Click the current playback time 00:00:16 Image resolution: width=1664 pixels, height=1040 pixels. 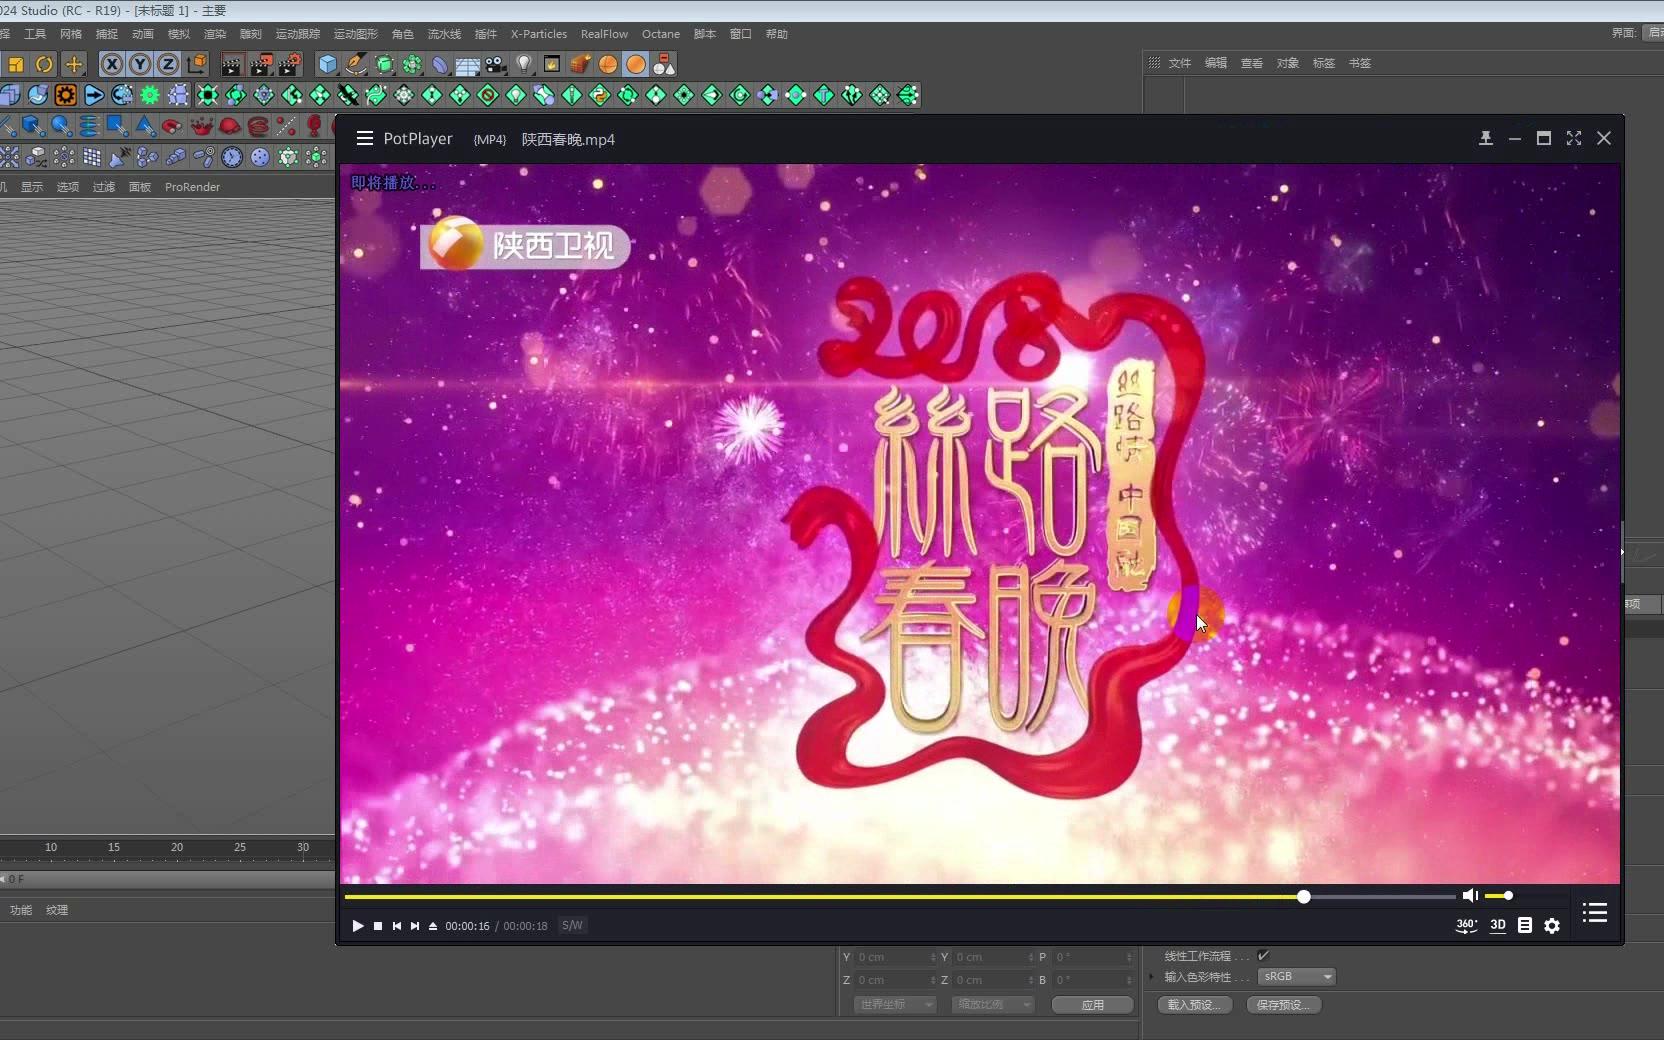[467, 926]
